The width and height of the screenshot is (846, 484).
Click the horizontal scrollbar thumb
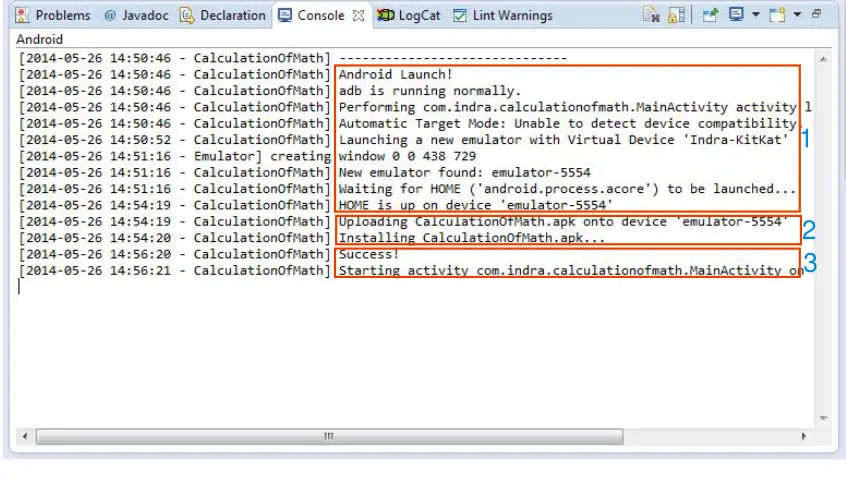329,437
